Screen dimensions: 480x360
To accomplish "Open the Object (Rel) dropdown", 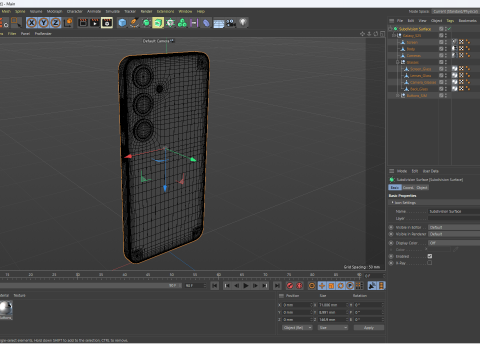I will tap(297, 328).
